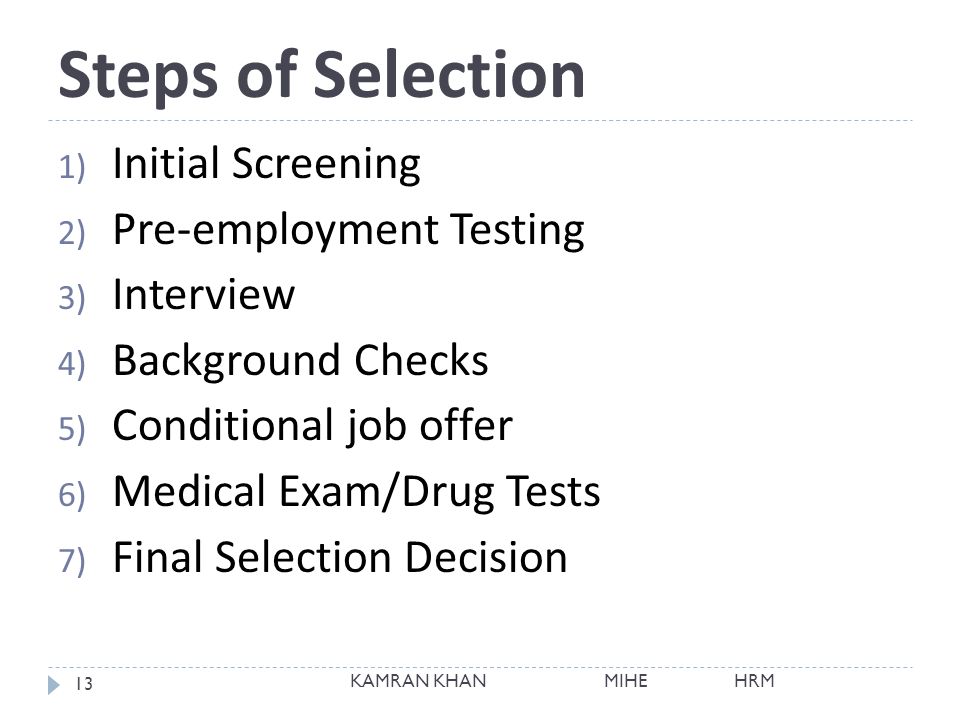Click the Steps of Selection title
This screenshot has height=720, width=960.
(321, 75)
